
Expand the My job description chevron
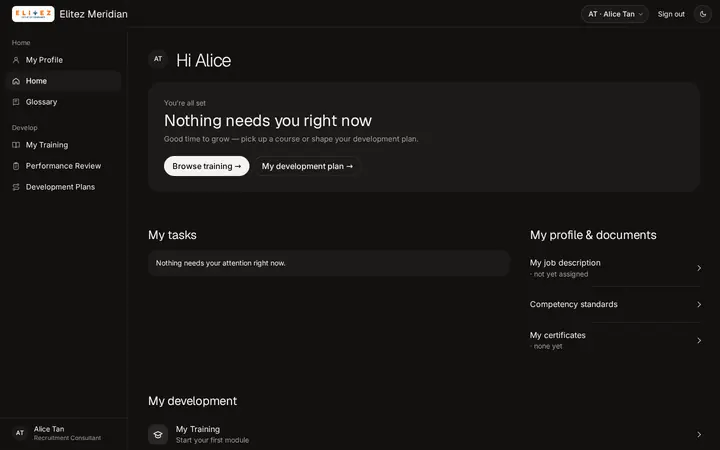(699, 268)
